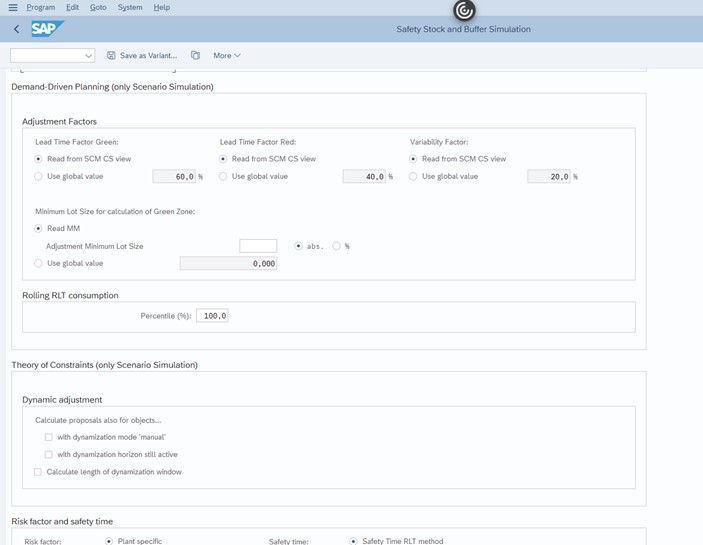
Task: Click the Percentile (%) 100,0 field
Action: coord(212,316)
